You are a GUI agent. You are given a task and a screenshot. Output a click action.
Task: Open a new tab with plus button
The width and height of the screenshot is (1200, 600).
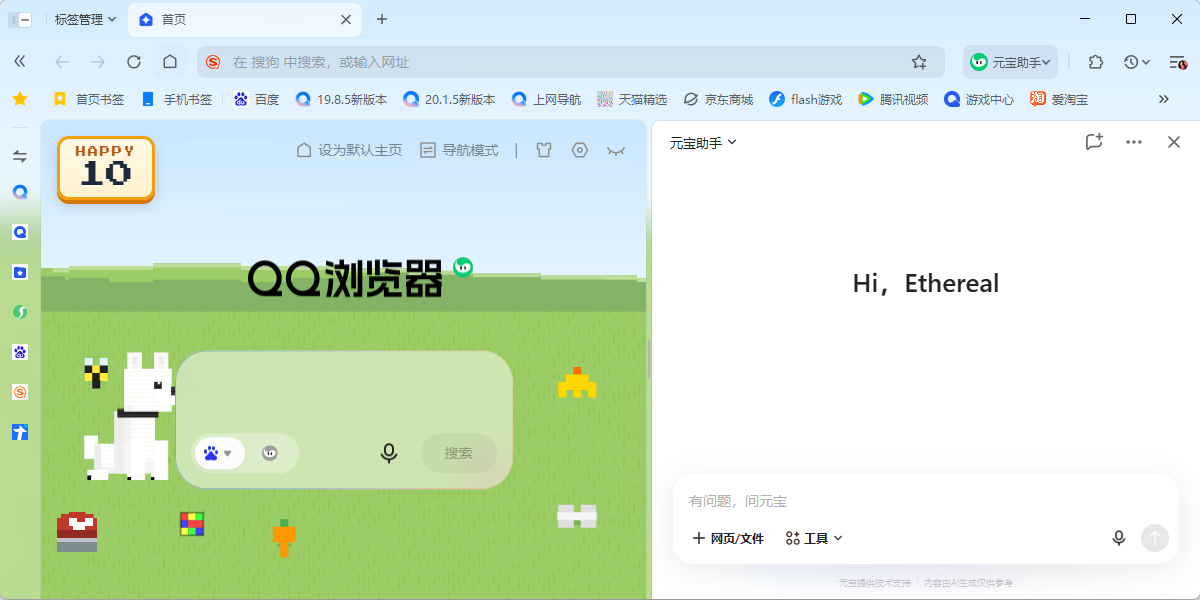[x=382, y=19]
